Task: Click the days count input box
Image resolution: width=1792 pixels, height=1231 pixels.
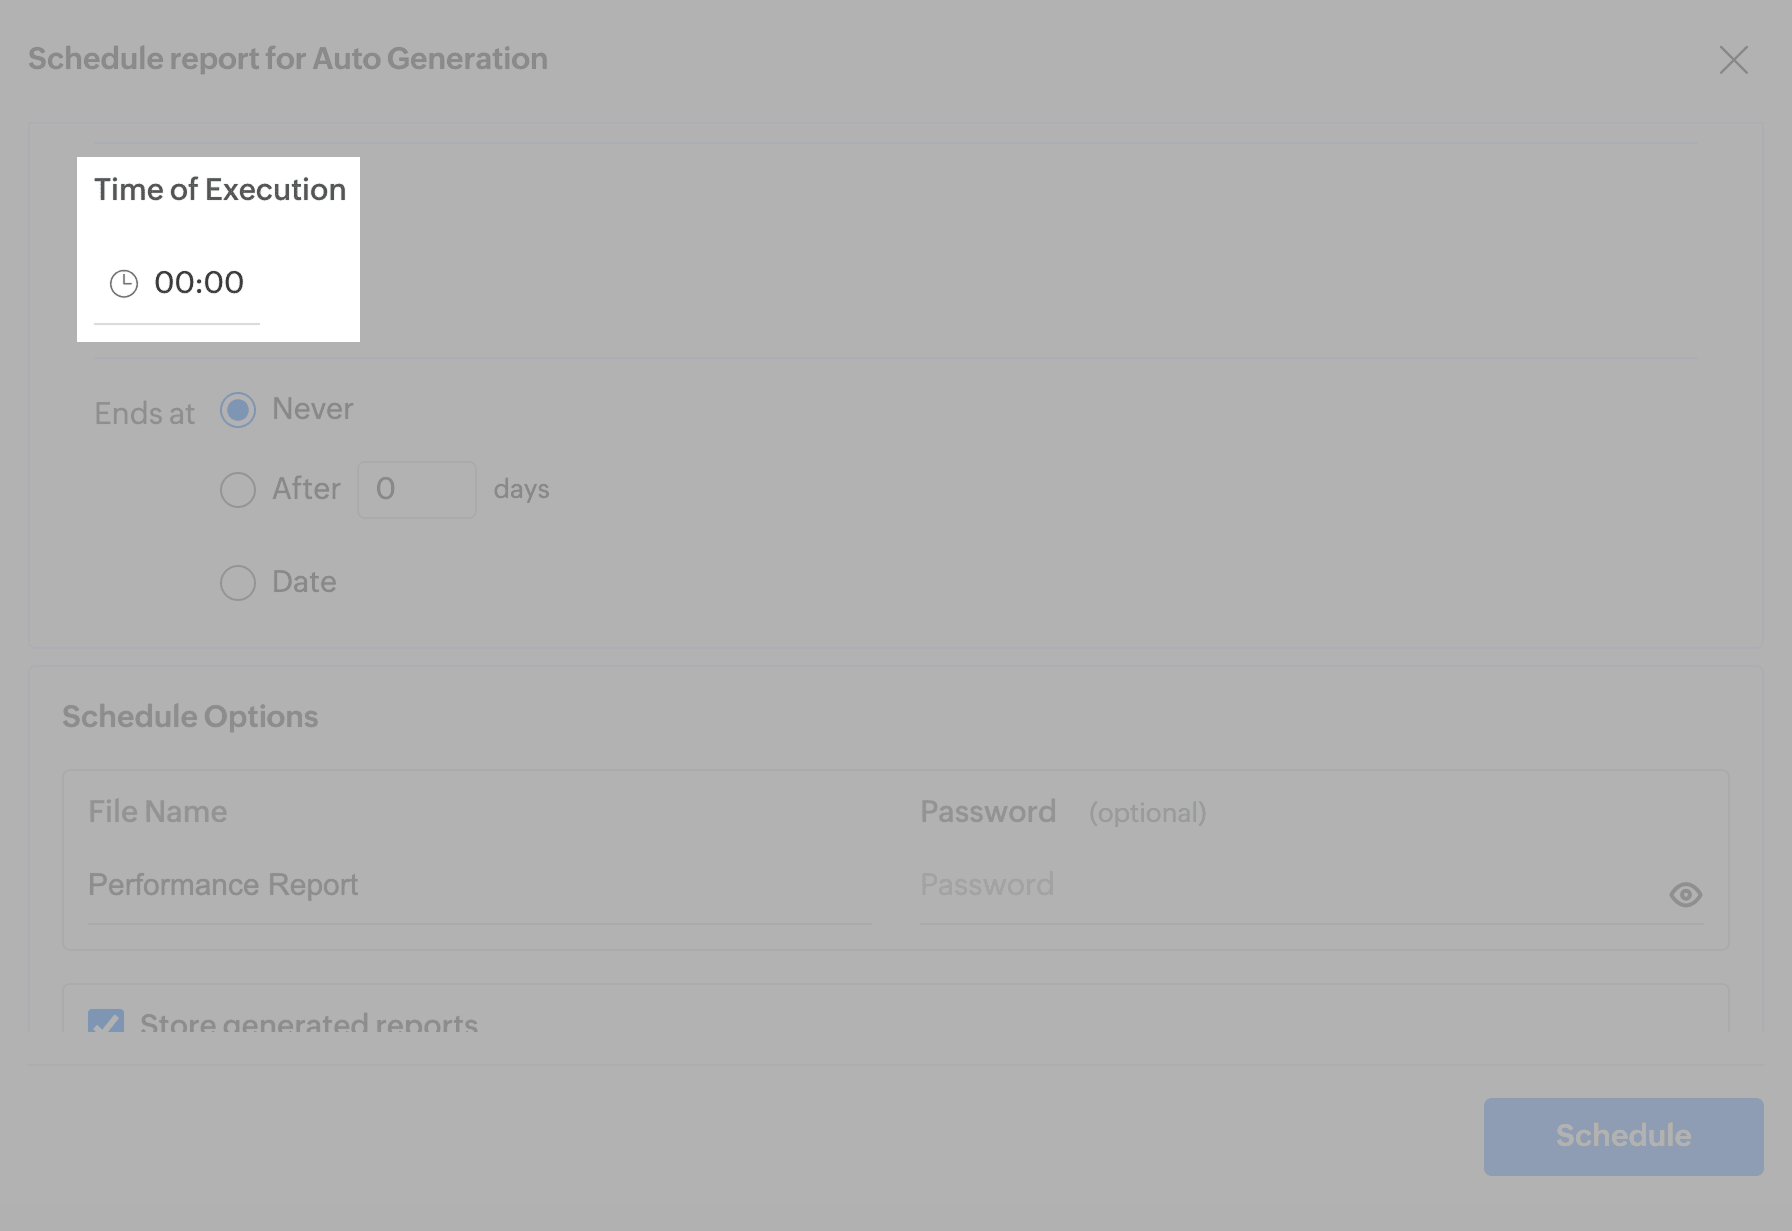Action: point(417,490)
